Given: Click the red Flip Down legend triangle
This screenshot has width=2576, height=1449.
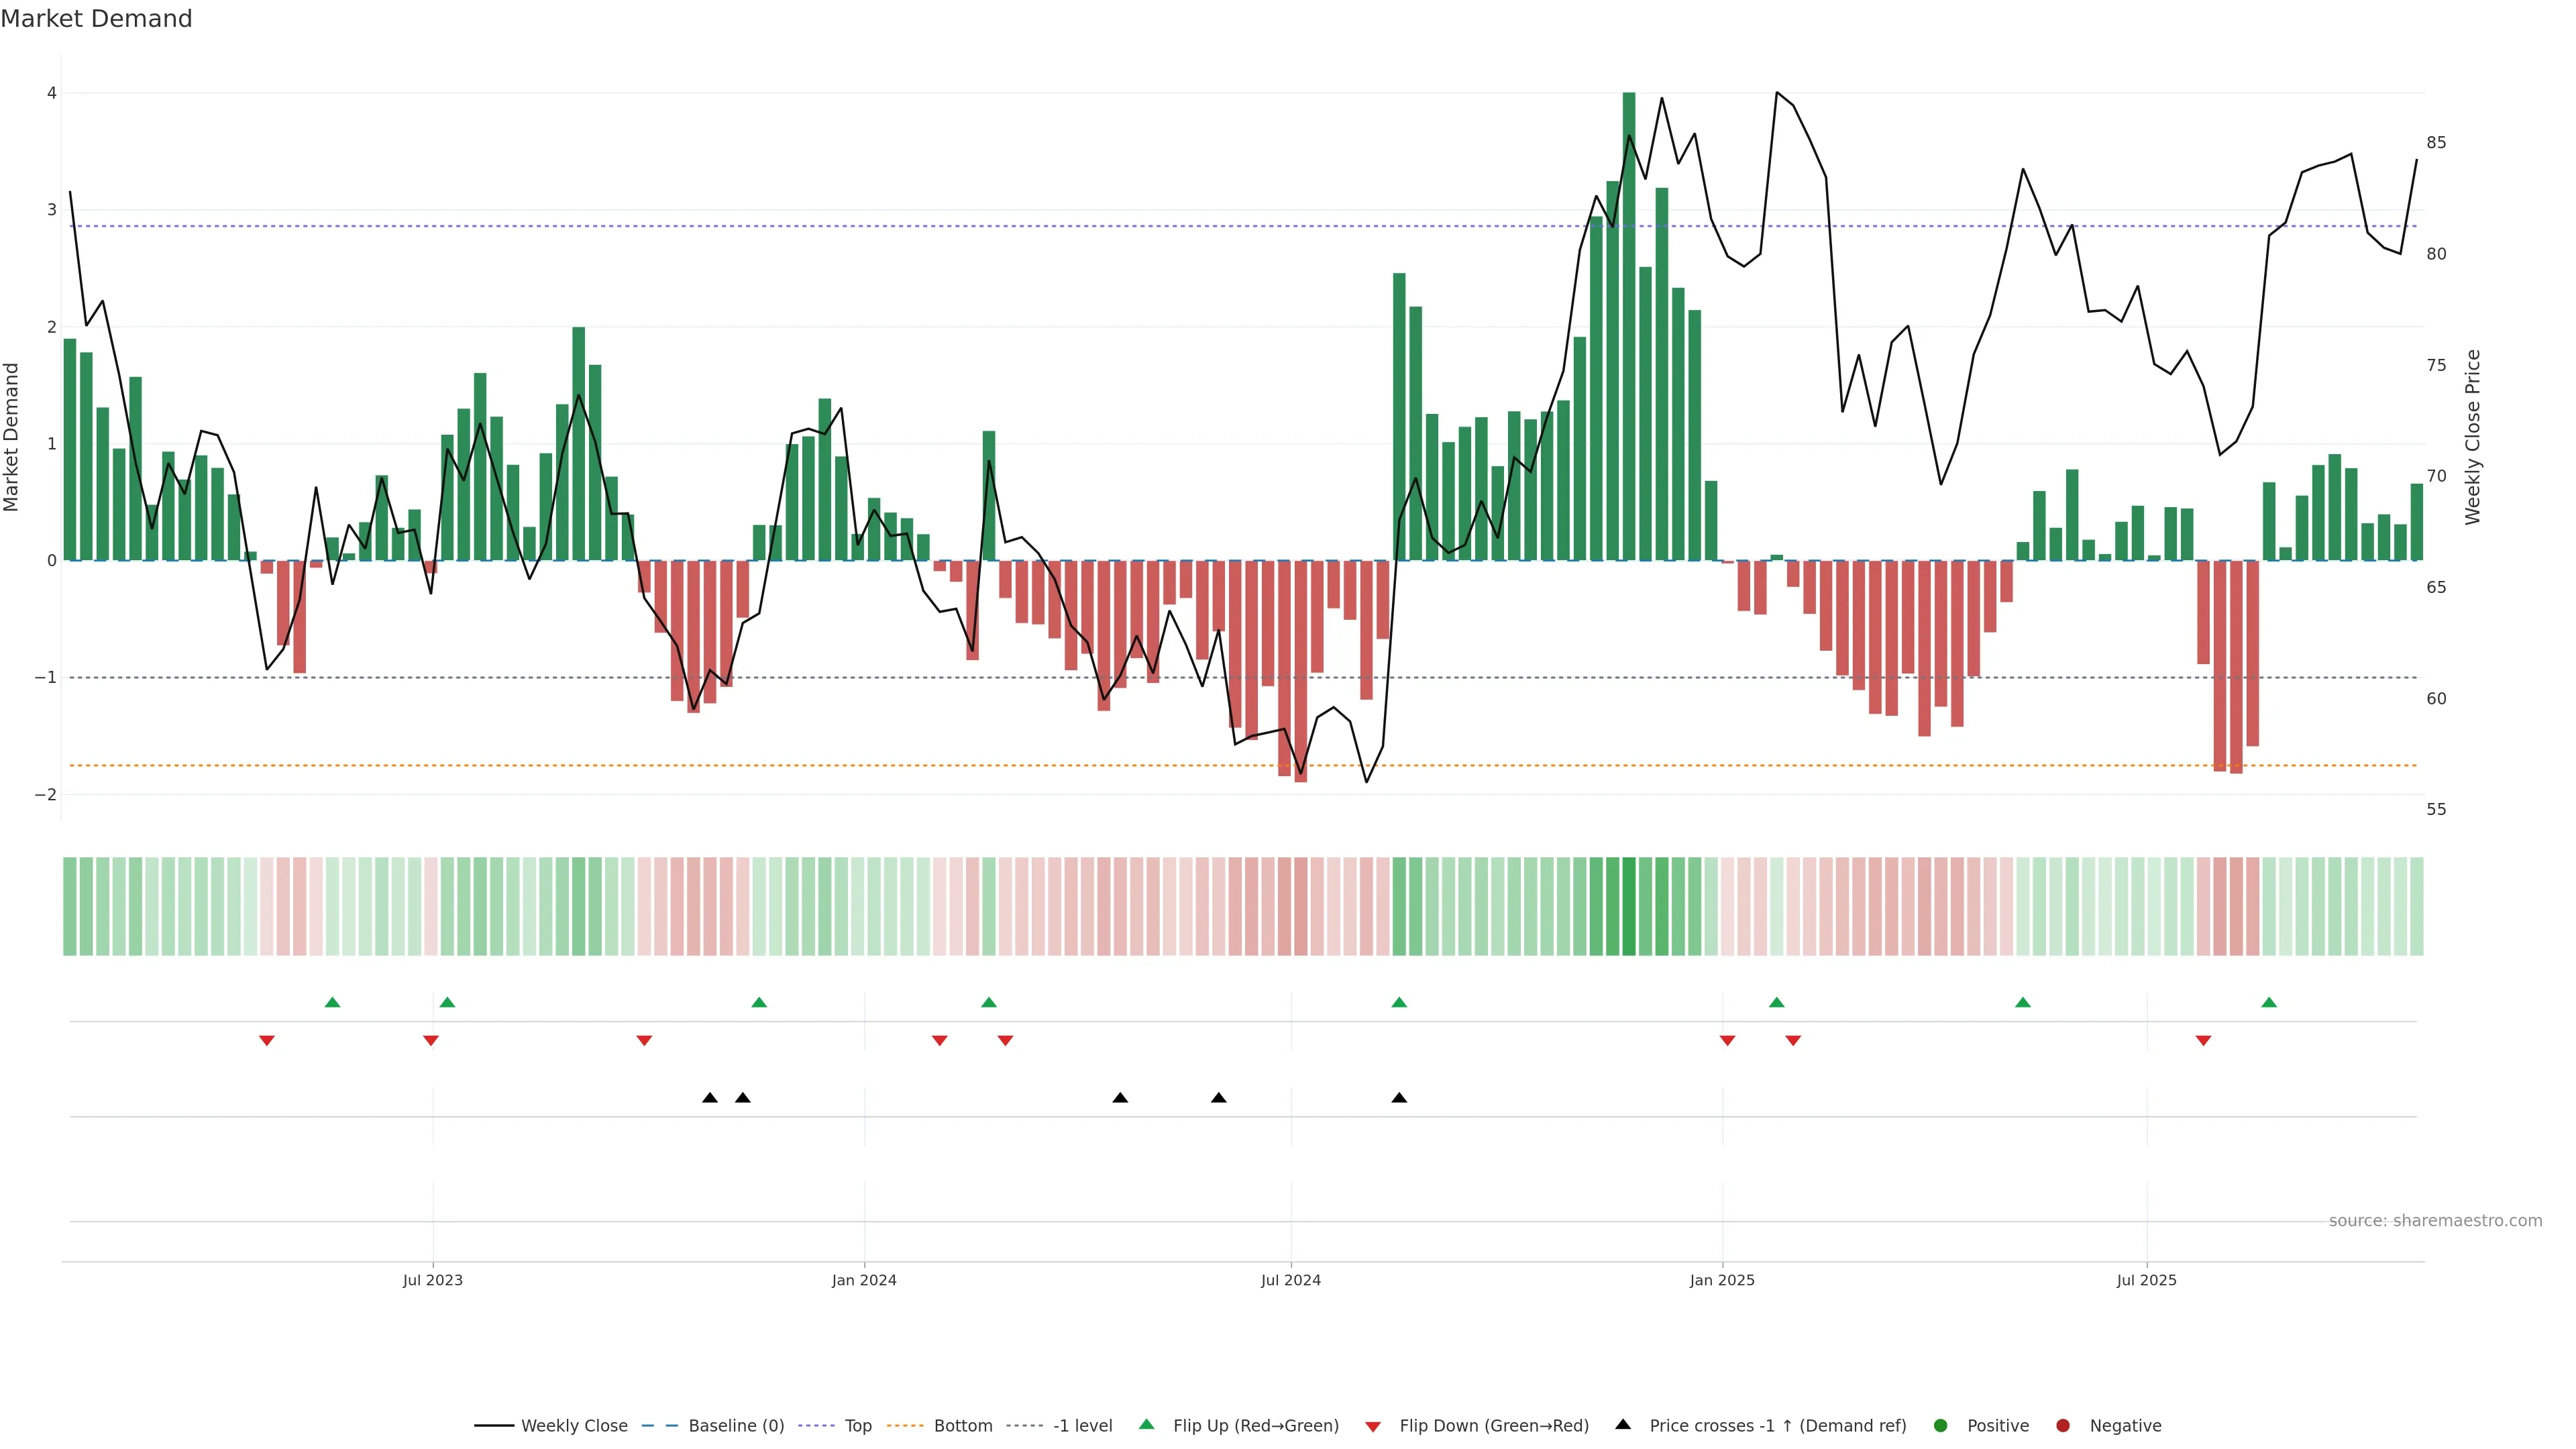Looking at the screenshot, I should pyautogui.click(x=1373, y=1426).
